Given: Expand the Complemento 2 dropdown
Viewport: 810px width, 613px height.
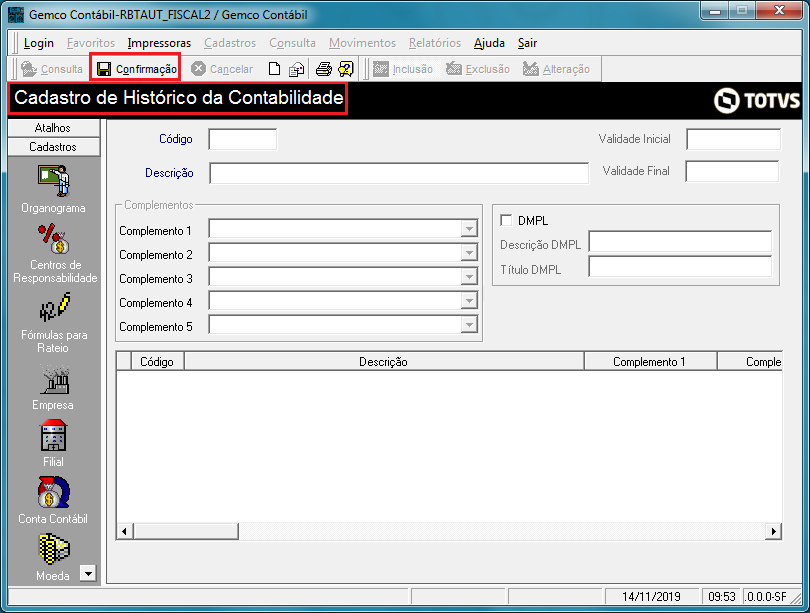Looking at the screenshot, I should point(469,253).
